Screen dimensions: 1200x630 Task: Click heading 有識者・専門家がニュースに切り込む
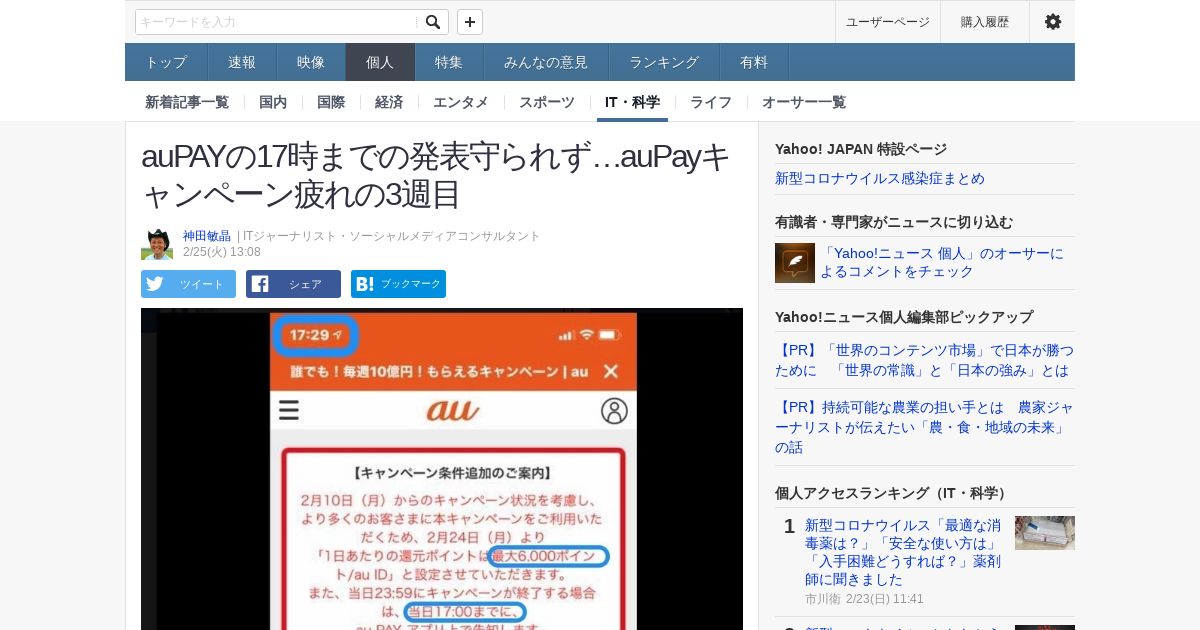894,222
